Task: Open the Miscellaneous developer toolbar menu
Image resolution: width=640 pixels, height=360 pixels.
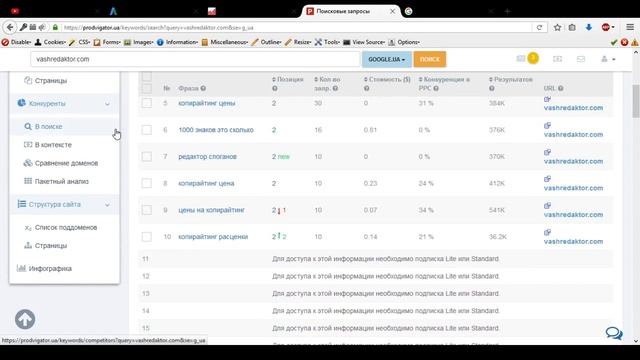Action: point(225,42)
